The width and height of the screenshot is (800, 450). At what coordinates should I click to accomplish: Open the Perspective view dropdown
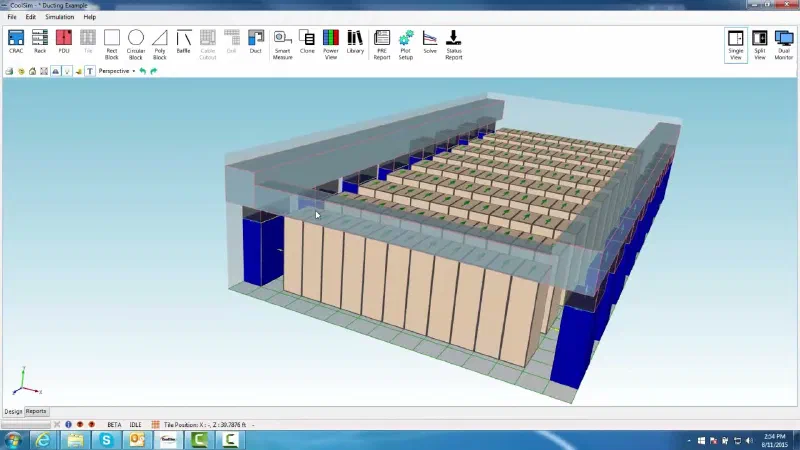[117, 71]
